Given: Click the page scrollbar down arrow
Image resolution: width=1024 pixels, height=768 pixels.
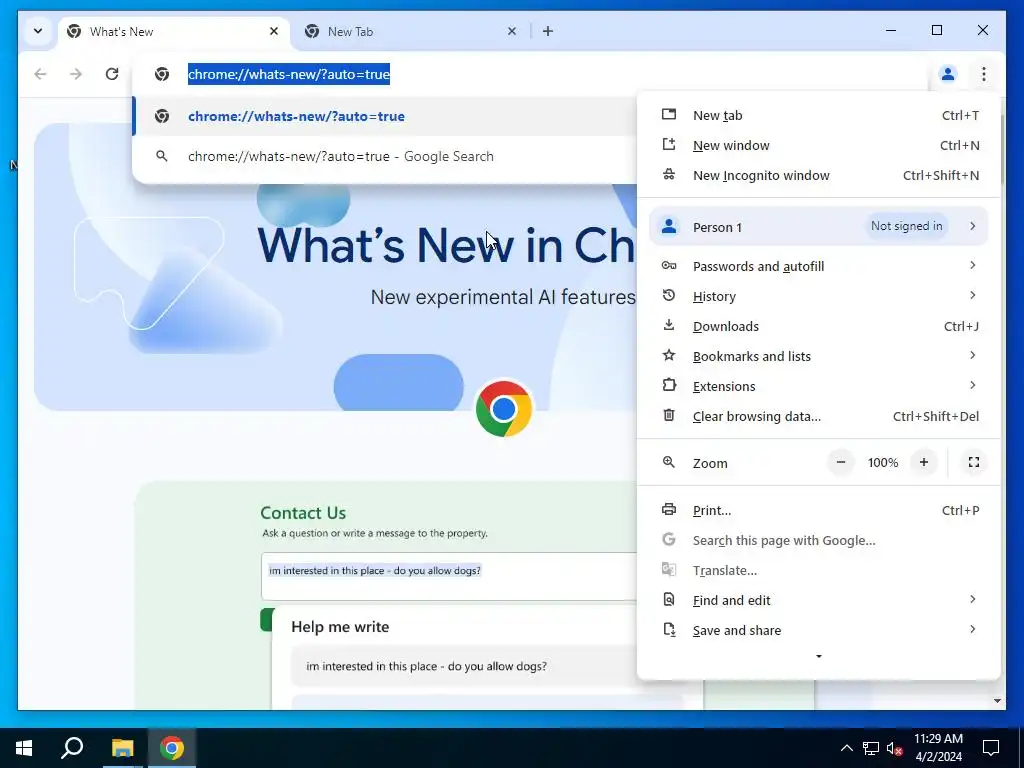Looking at the screenshot, I should (997, 701).
